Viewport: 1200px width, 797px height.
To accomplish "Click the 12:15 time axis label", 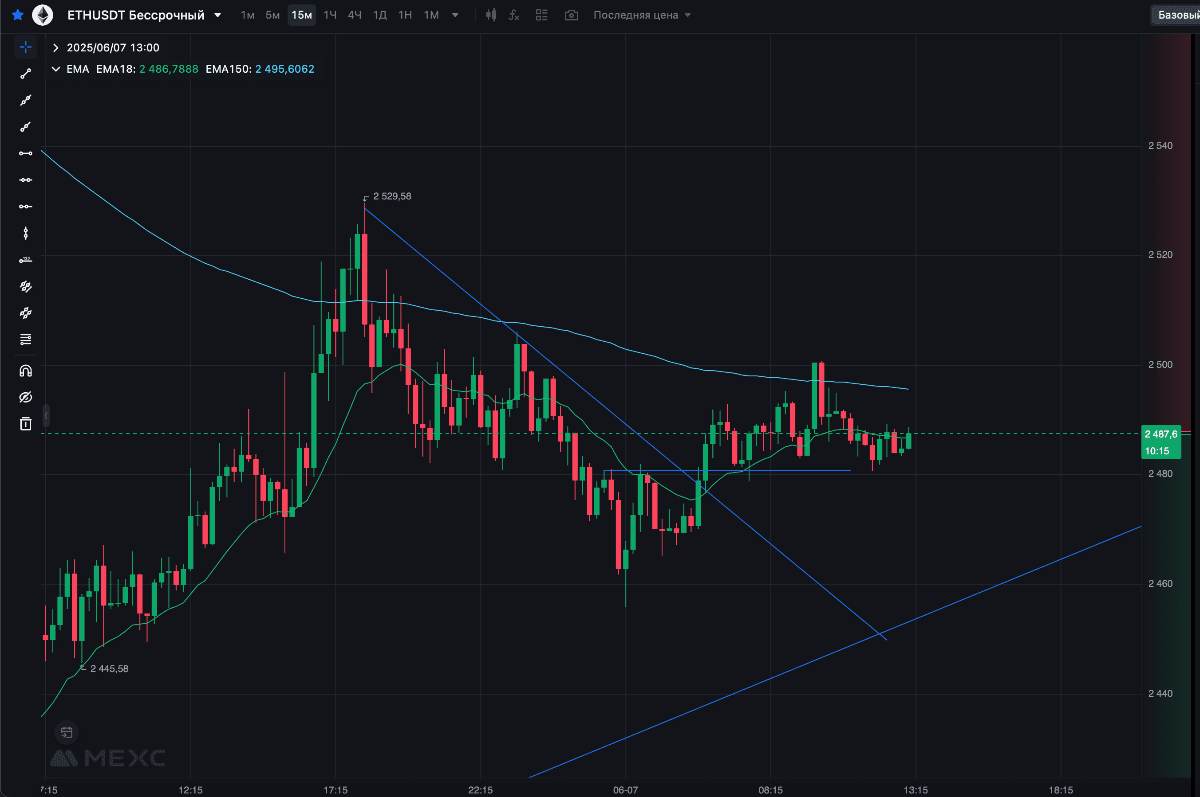I will (190, 789).
